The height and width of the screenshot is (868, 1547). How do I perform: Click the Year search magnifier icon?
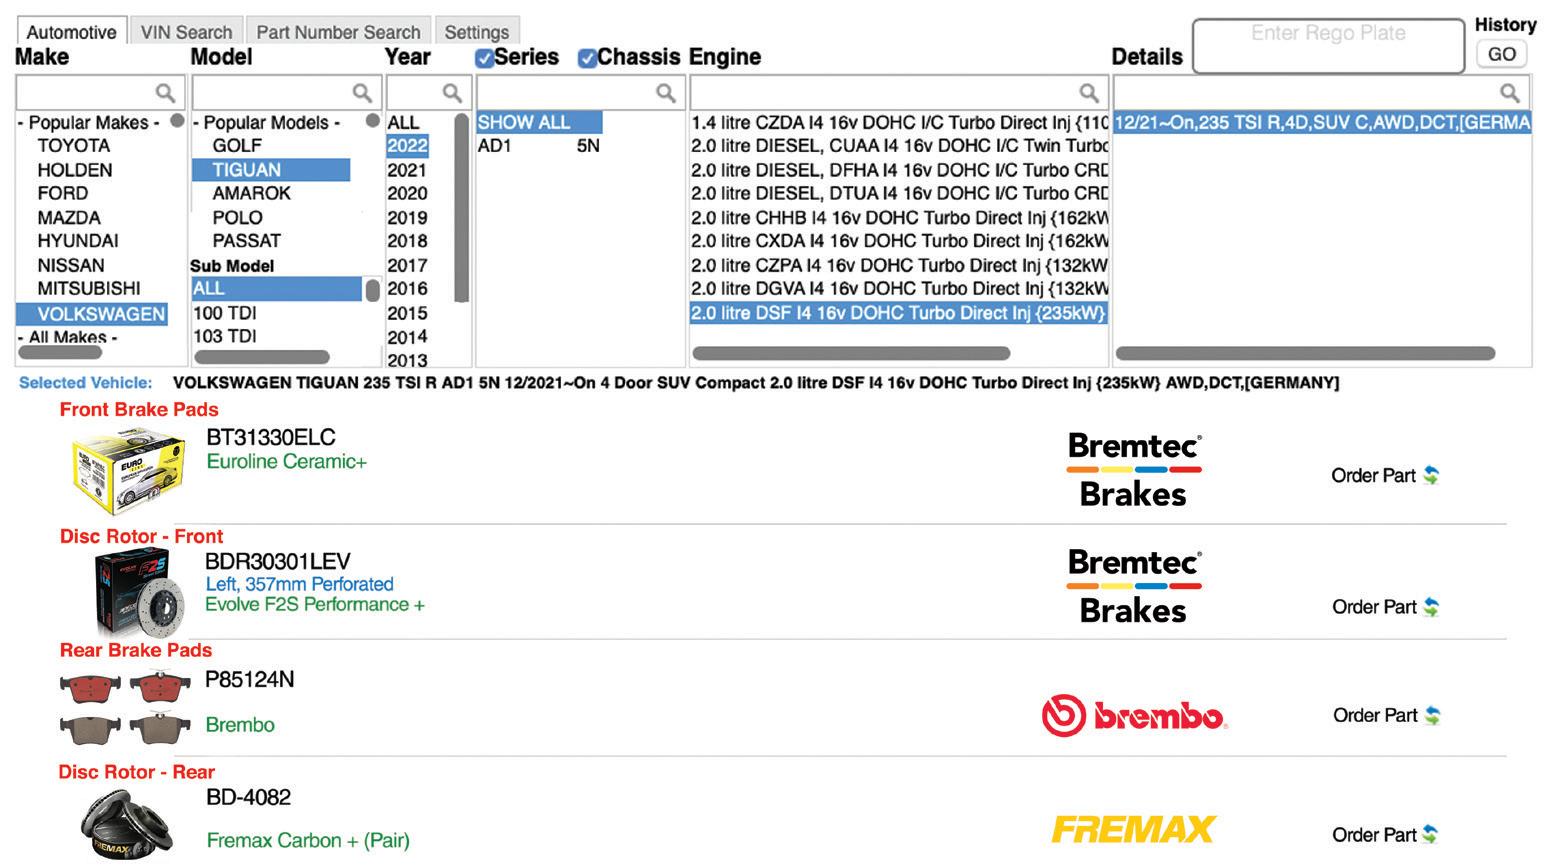(x=452, y=93)
